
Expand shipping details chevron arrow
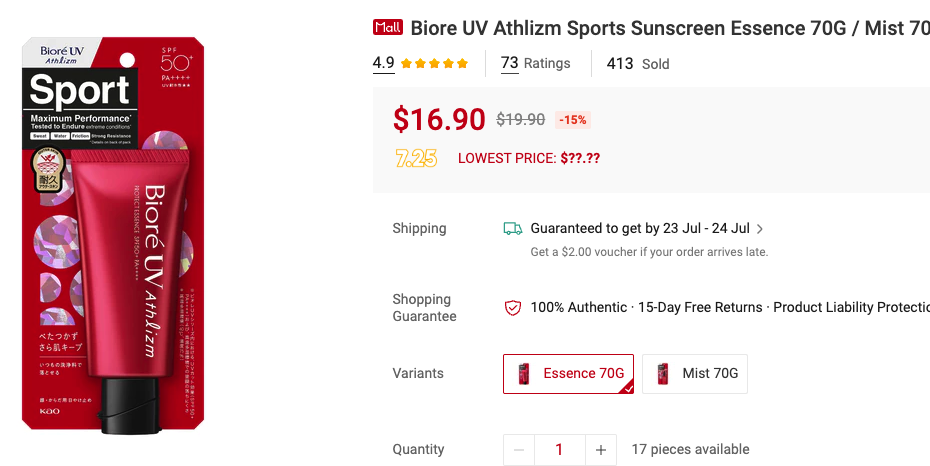(761, 229)
